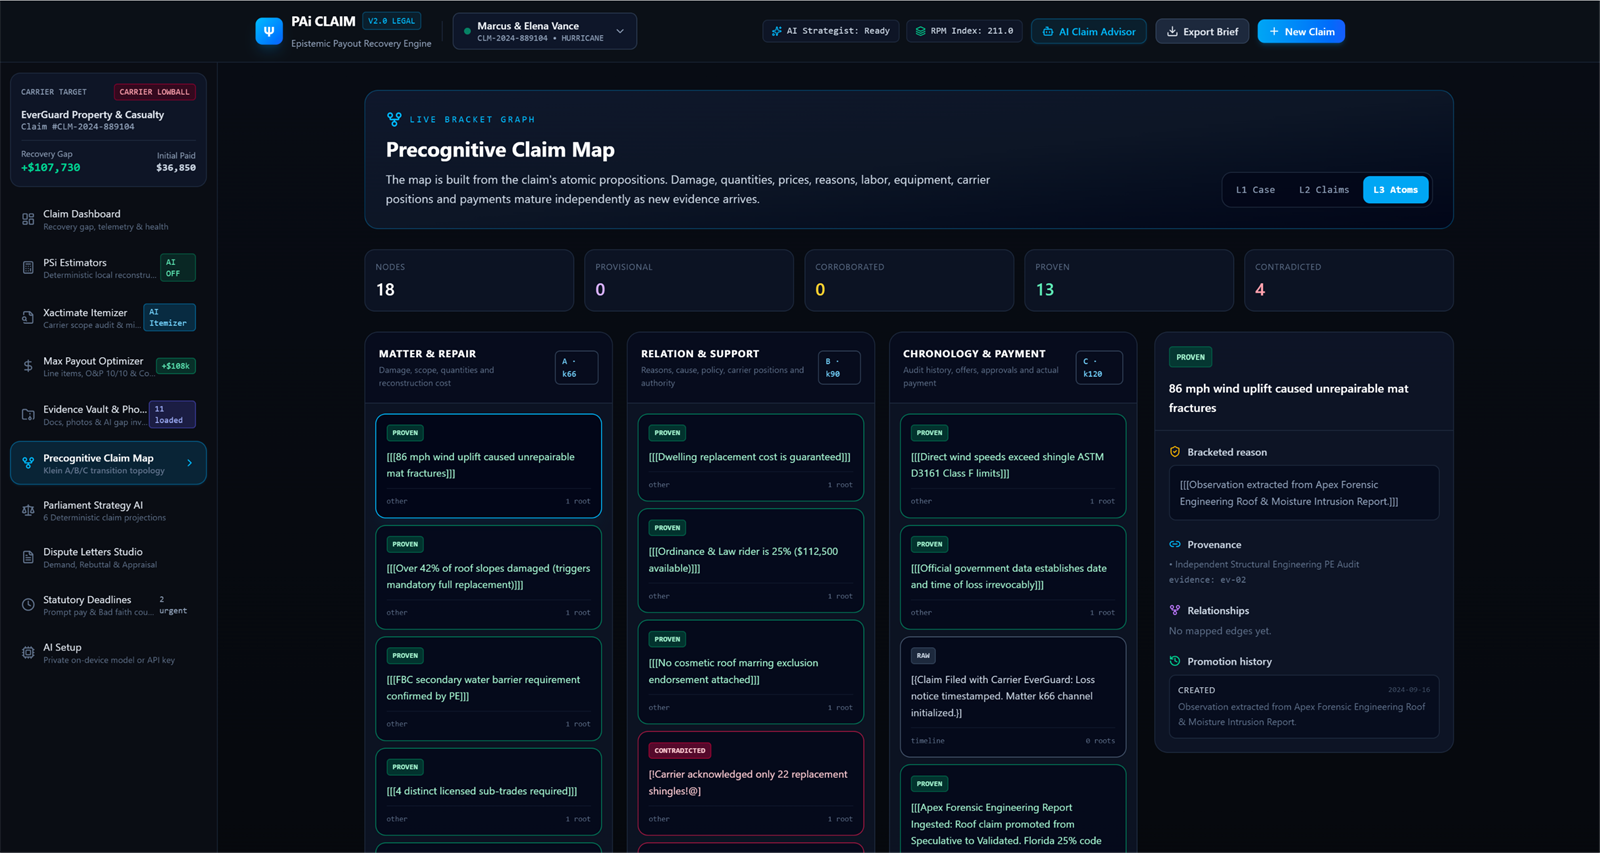This screenshot has height=853, width=1600.
Task: Click the Parliament Strategy AI scales icon
Action: 28,510
